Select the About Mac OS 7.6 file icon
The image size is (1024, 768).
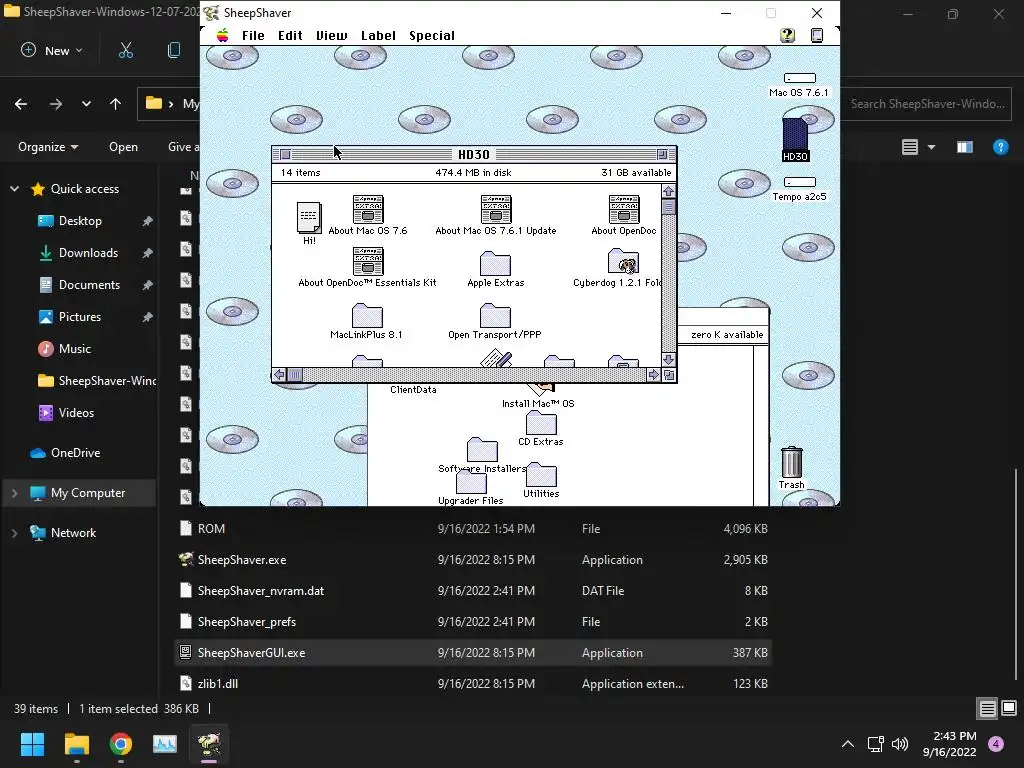(x=368, y=209)
